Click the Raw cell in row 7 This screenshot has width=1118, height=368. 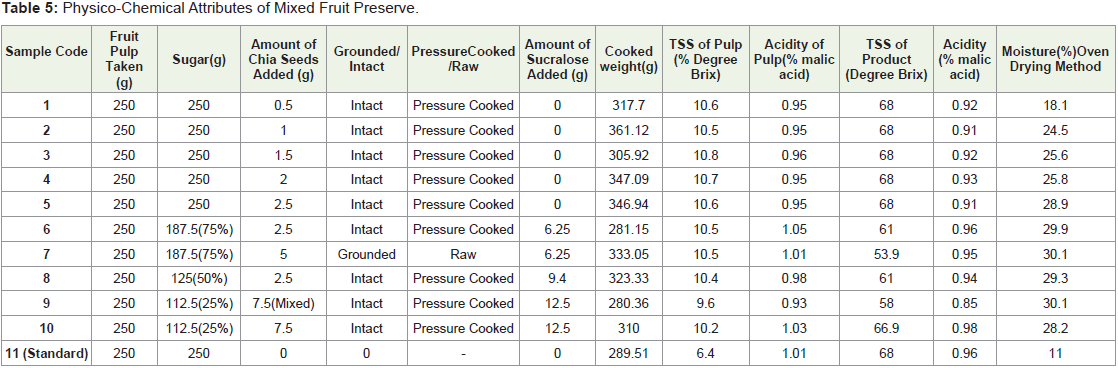pyautogui.click(x=463, y=255)
